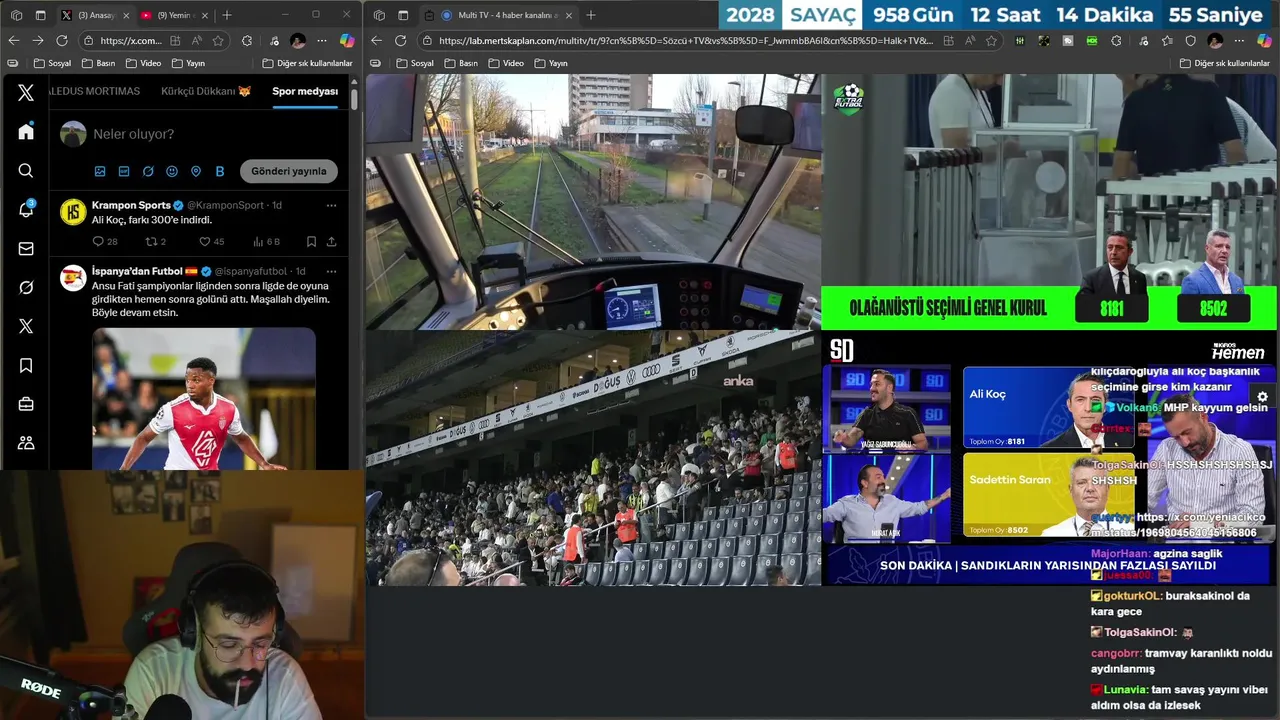
Task: Click the X timeline vertical scrollbar
Action: tap(354, 99)
